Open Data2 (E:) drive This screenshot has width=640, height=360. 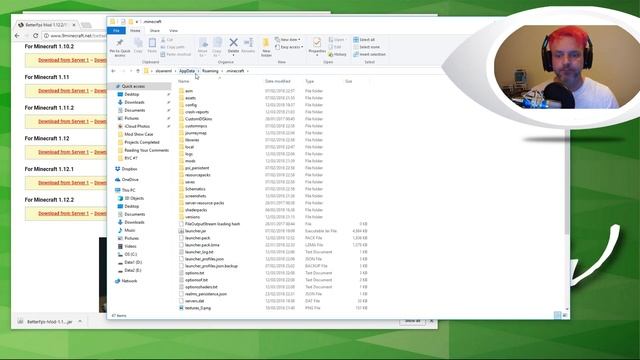click(130, 271)
